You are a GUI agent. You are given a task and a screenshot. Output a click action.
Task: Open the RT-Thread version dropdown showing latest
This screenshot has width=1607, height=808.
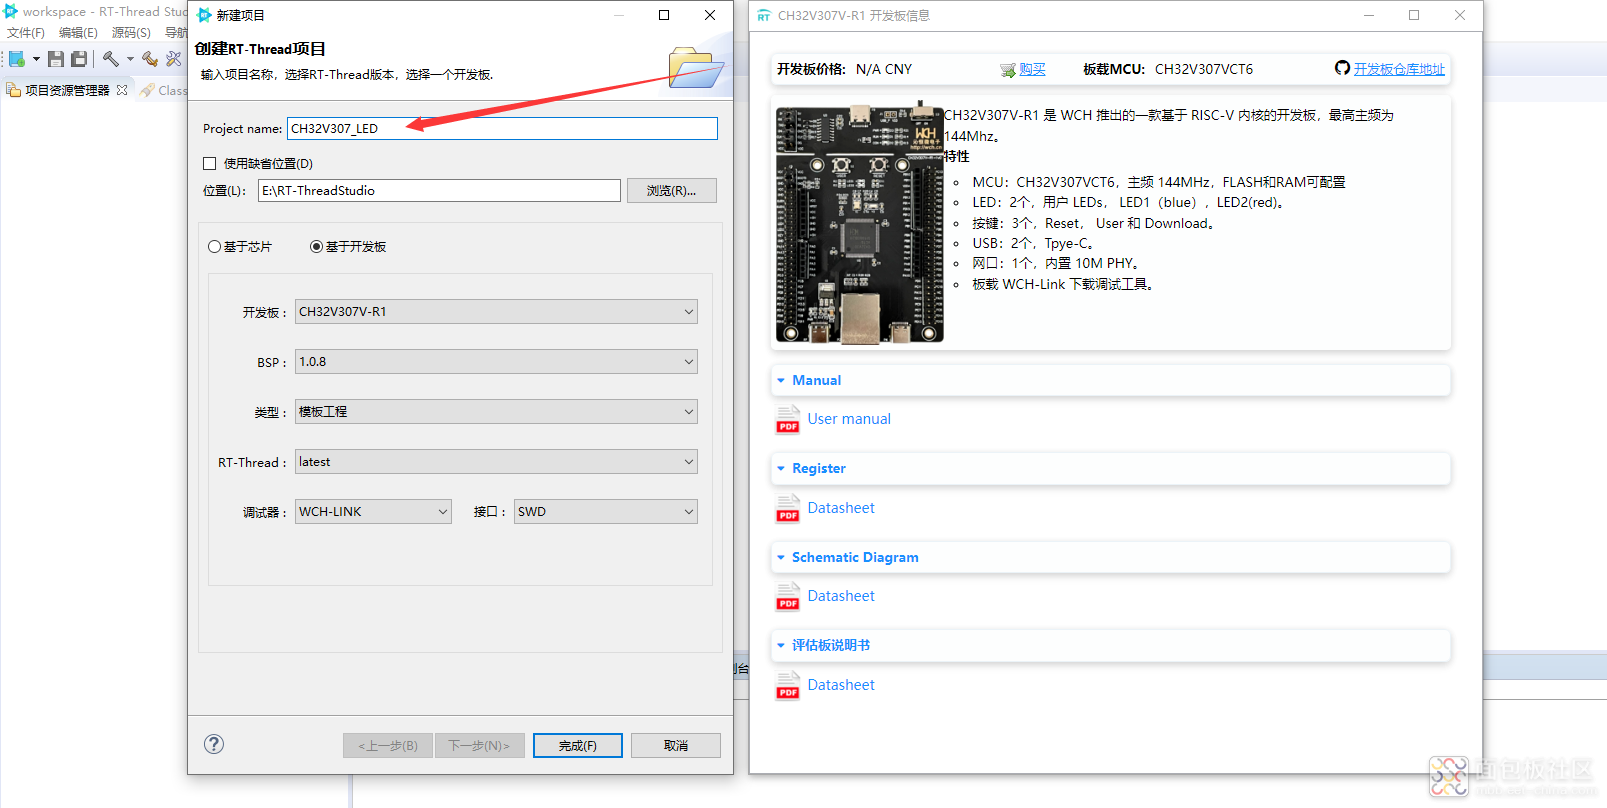(x=496, y=461)
